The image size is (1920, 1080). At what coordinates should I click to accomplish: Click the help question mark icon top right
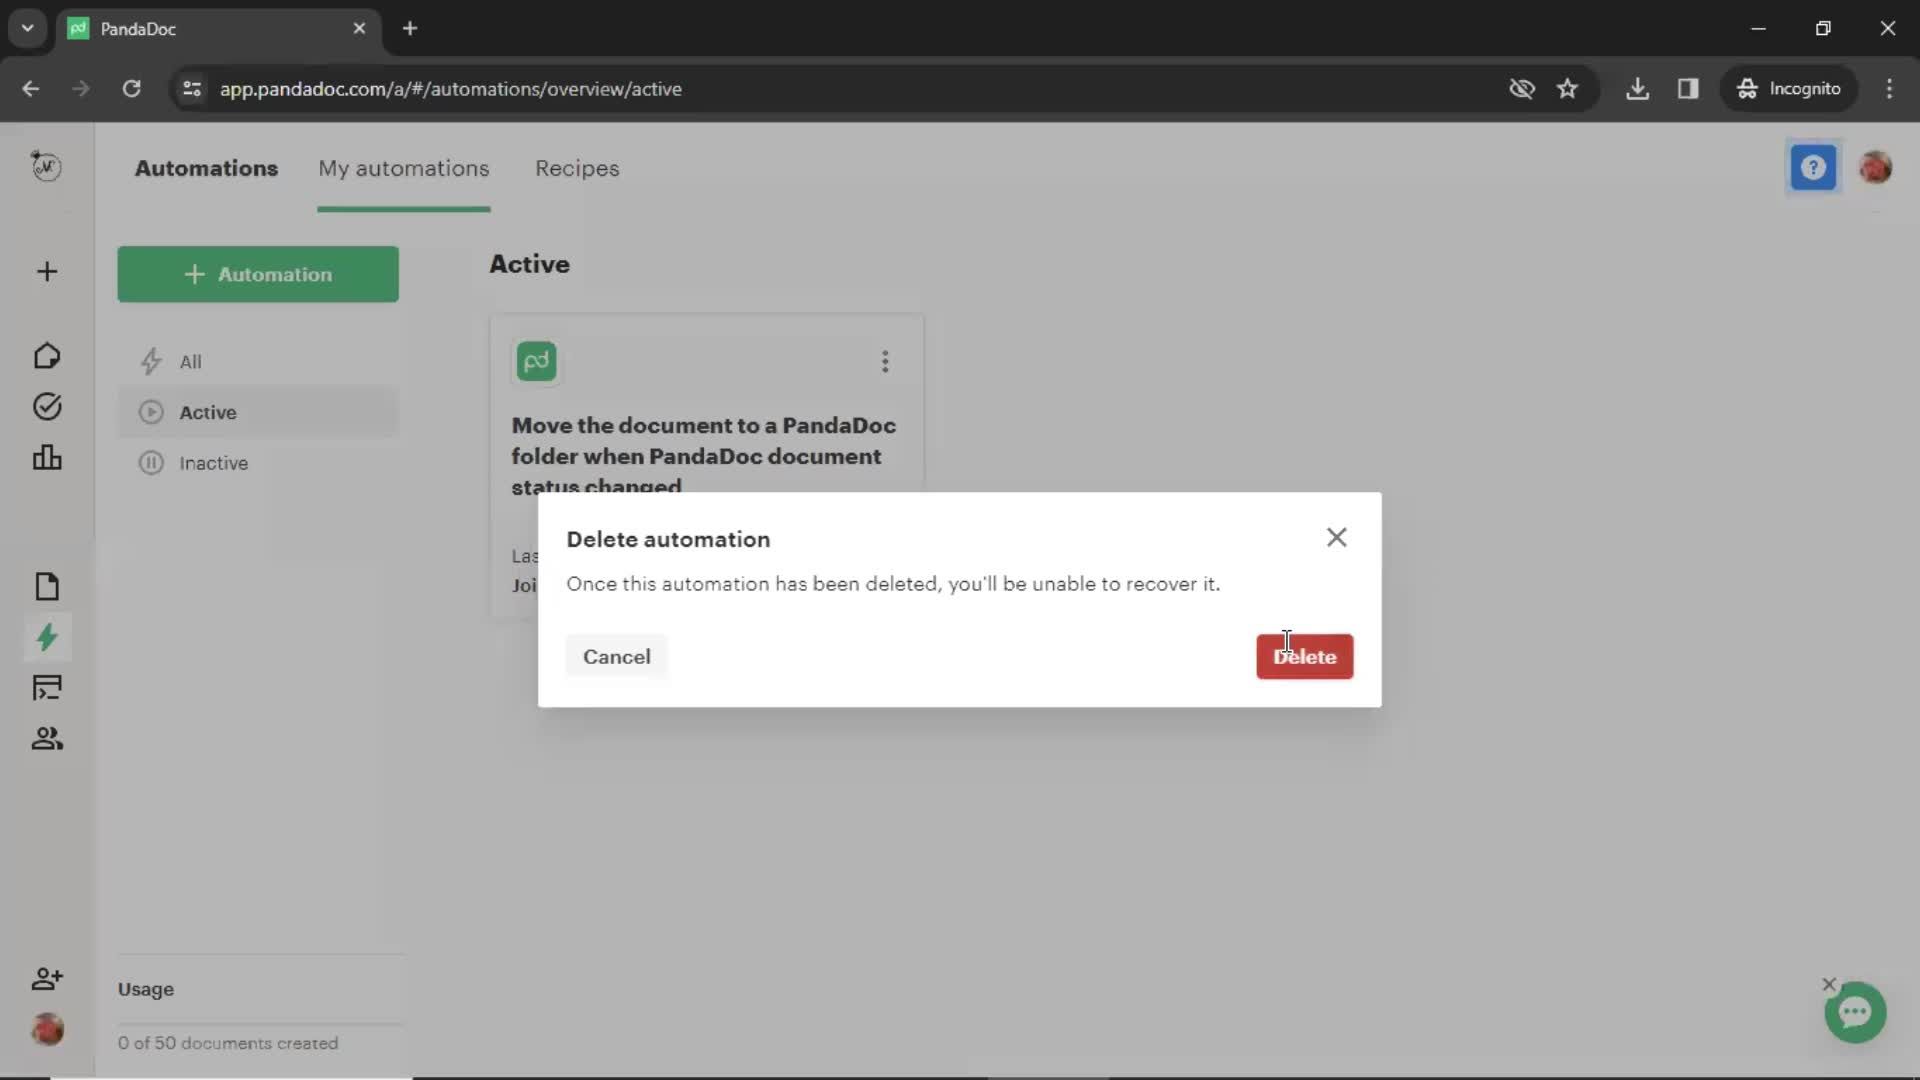(x=1813, y=166)
